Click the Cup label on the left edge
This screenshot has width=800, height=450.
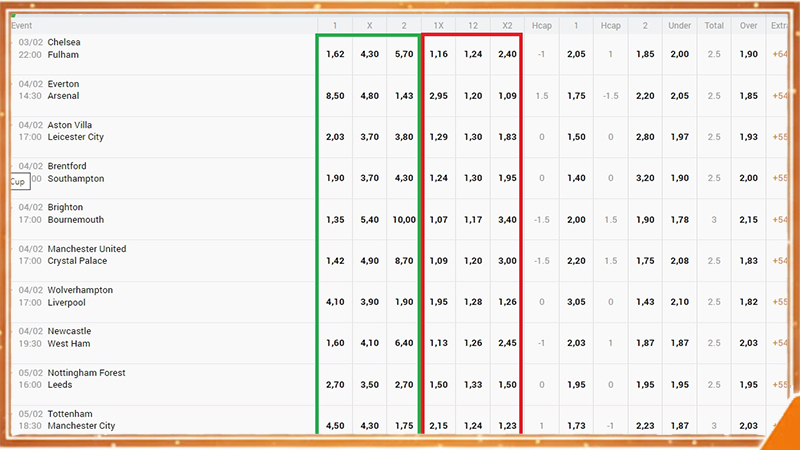(x=17, y=182)
